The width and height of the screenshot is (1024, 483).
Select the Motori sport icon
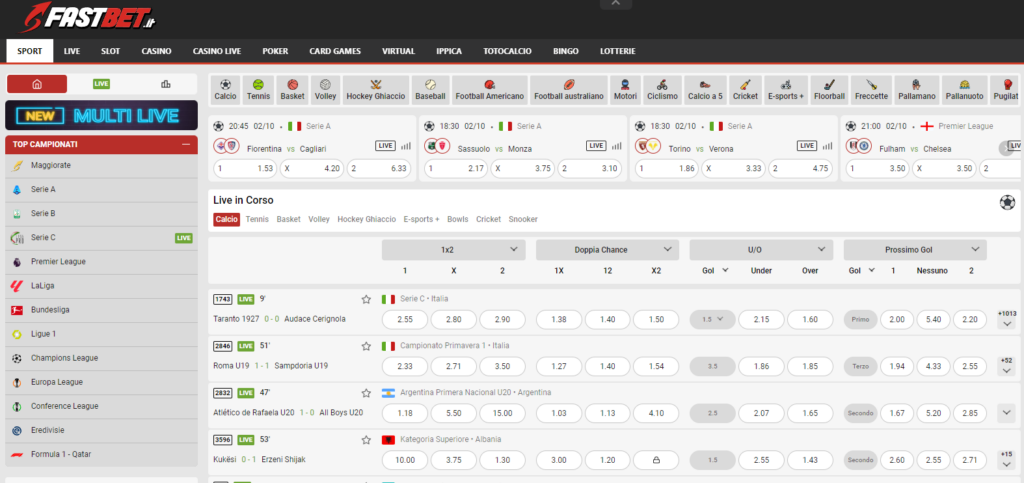click(x=625, y=90)
